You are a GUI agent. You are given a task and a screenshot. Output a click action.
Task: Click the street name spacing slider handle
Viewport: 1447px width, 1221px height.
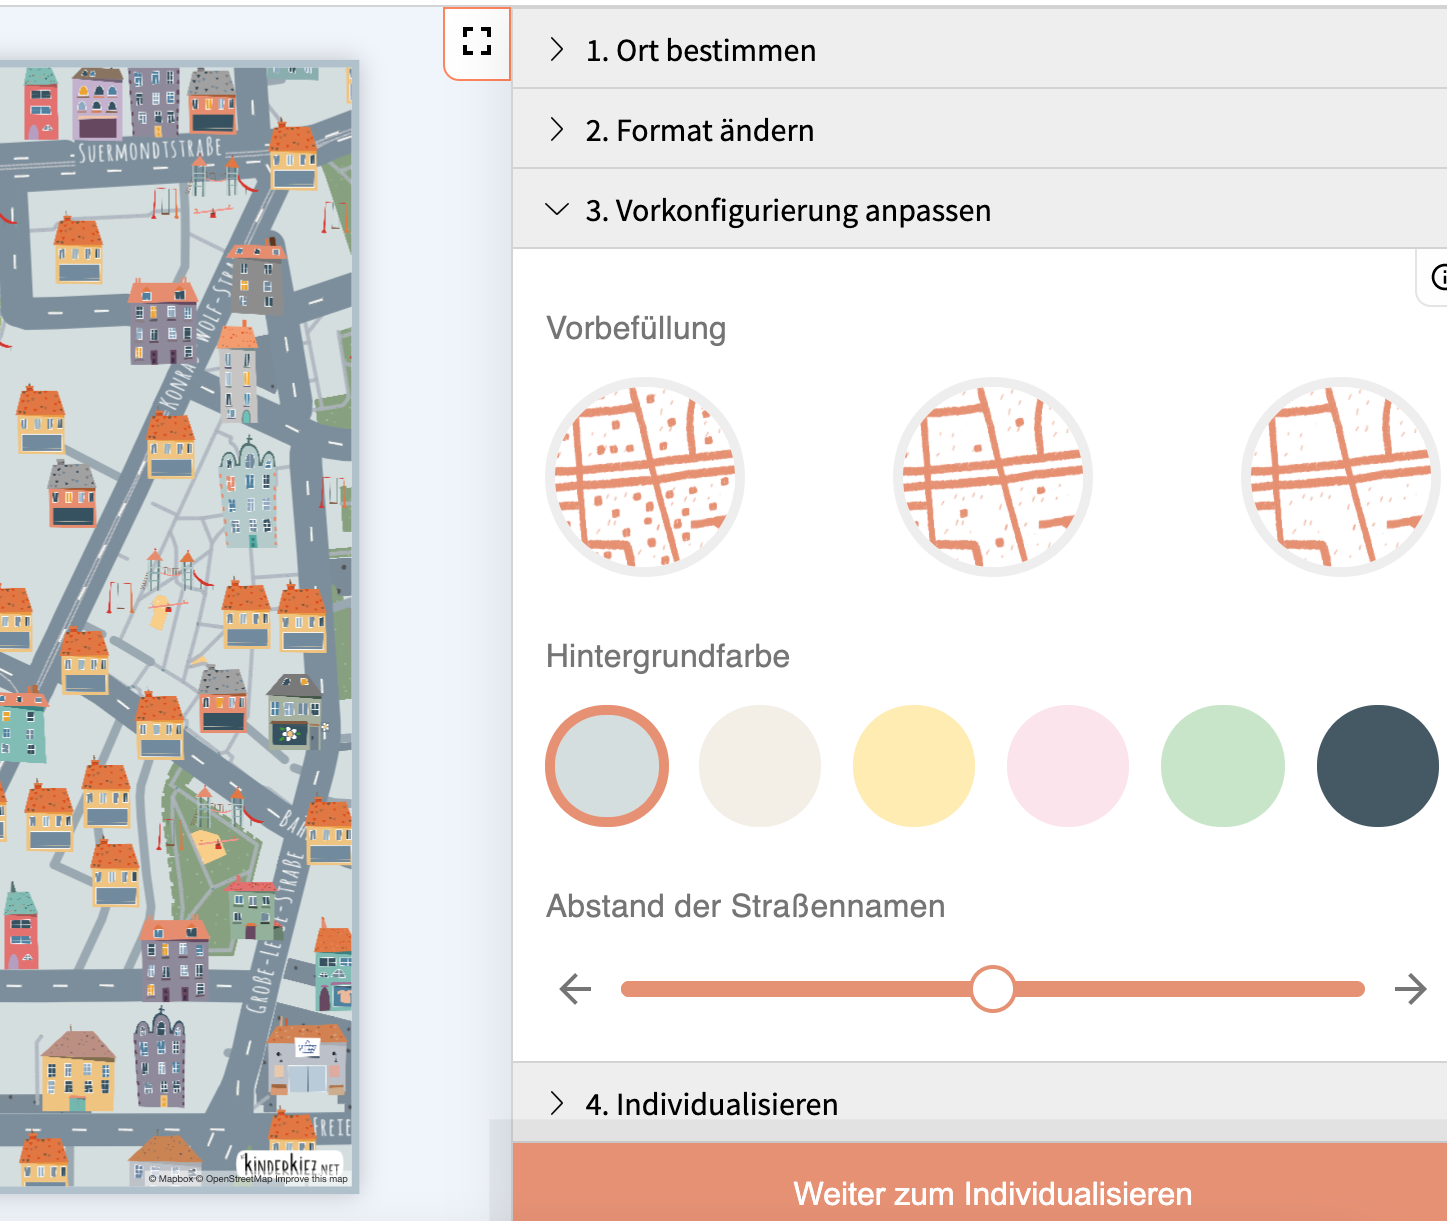992,989
